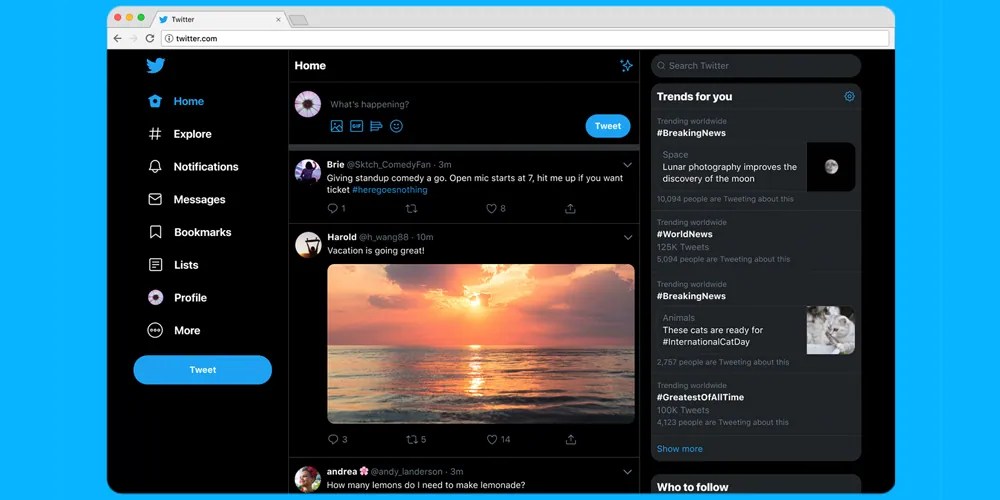Click the site info icon in address bar
Image resolution: width=1000 pixels, height=500 pixels.
(169, 38)
